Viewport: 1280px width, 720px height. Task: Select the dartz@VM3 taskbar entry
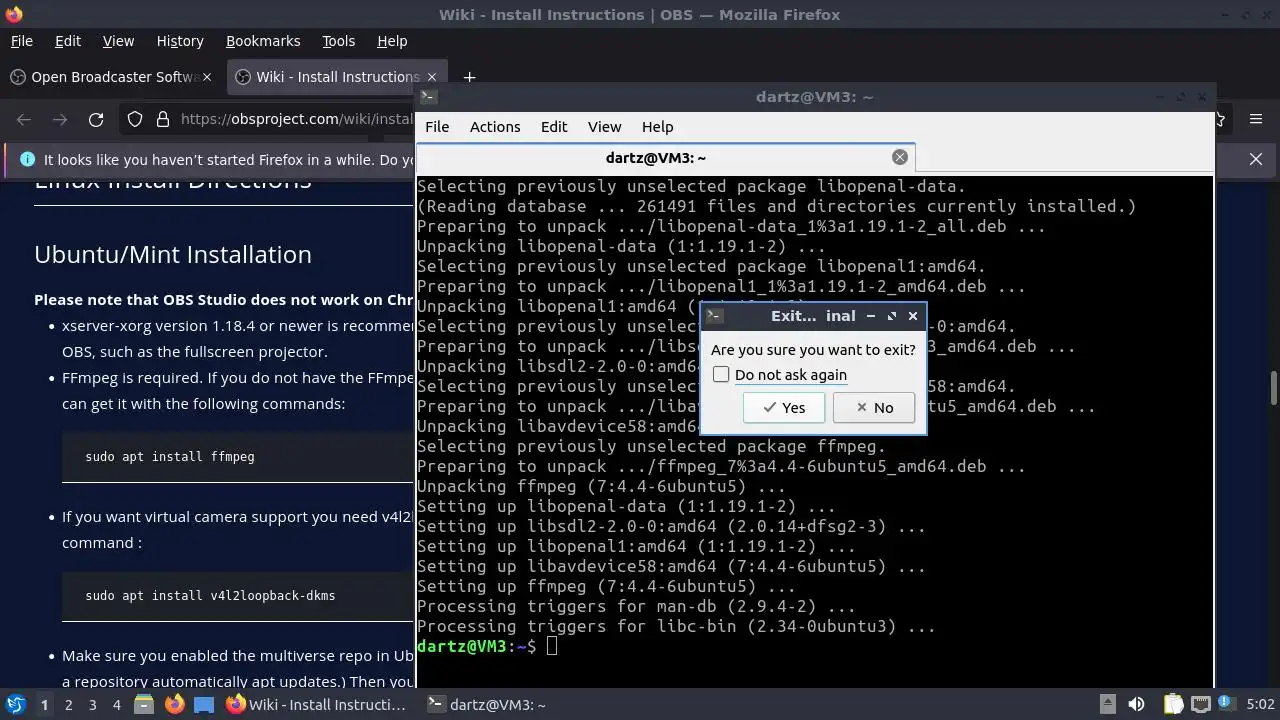(x=490, y=705)
